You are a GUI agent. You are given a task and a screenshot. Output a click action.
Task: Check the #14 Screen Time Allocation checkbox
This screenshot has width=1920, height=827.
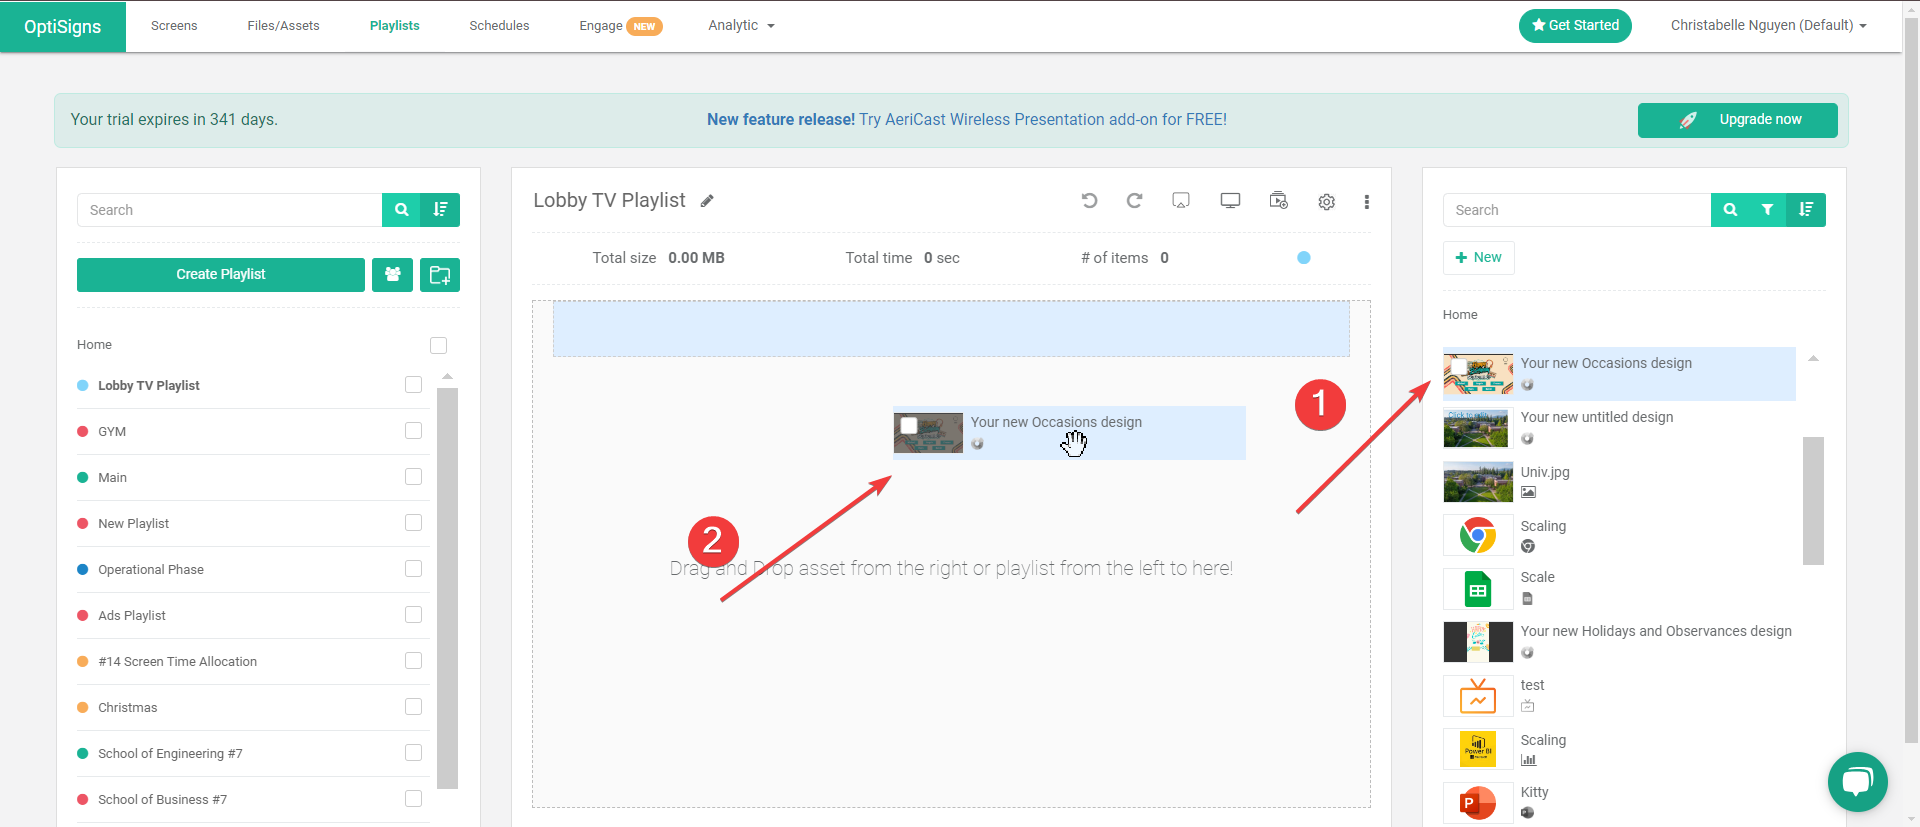413,661
